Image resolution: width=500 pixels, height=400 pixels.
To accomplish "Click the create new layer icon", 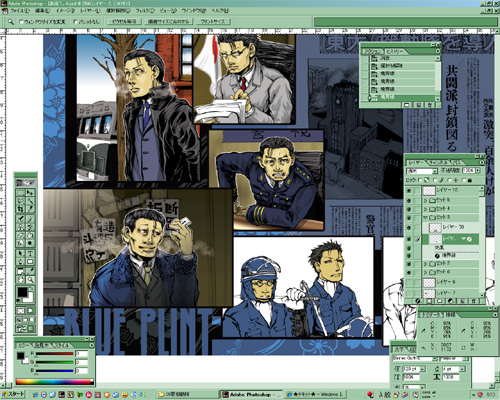I will [463, 301].
